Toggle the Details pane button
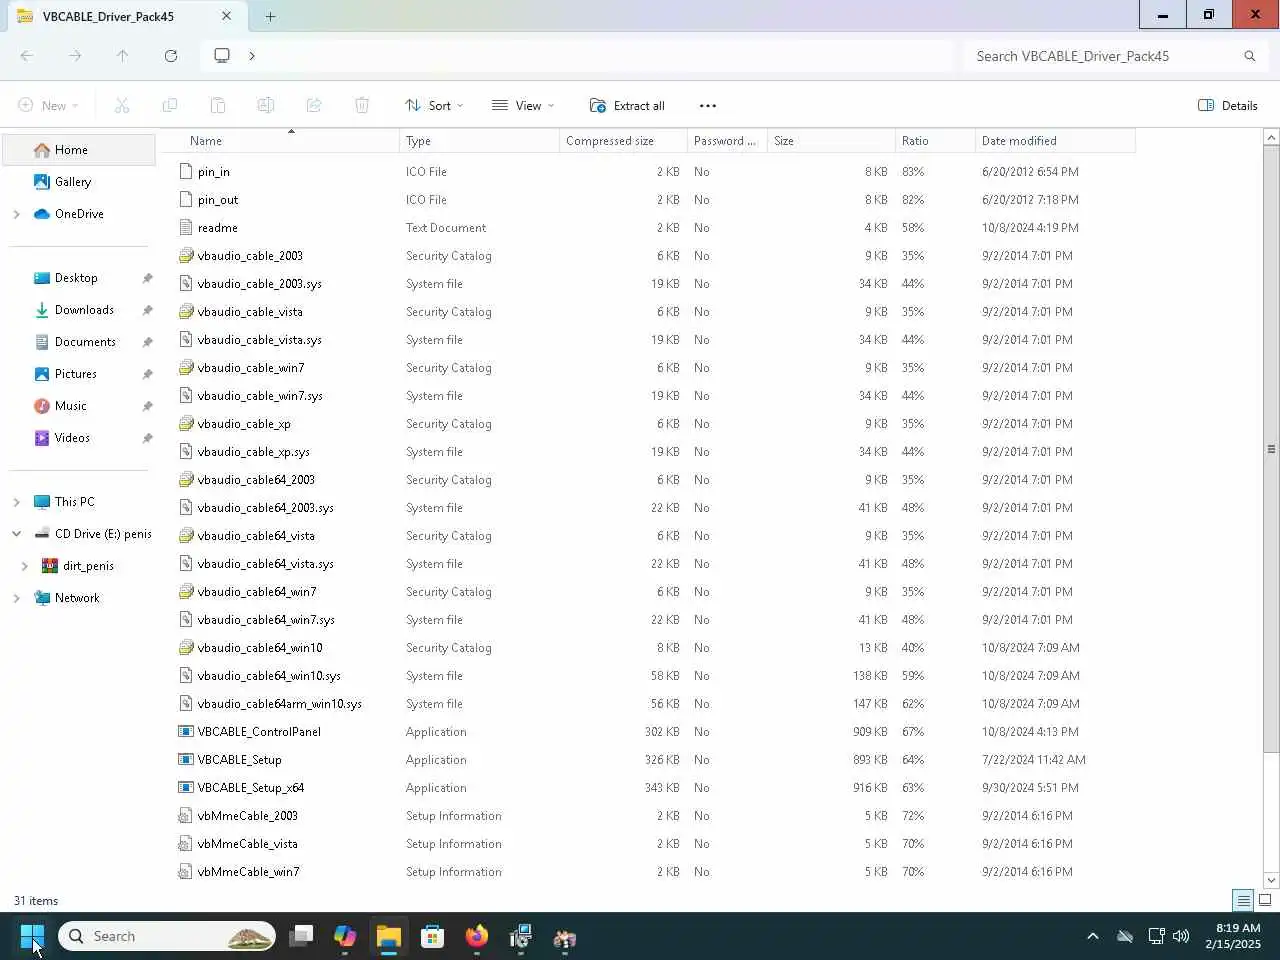Viewport: 1280px width, 960px height. [x=1228, y=105]
